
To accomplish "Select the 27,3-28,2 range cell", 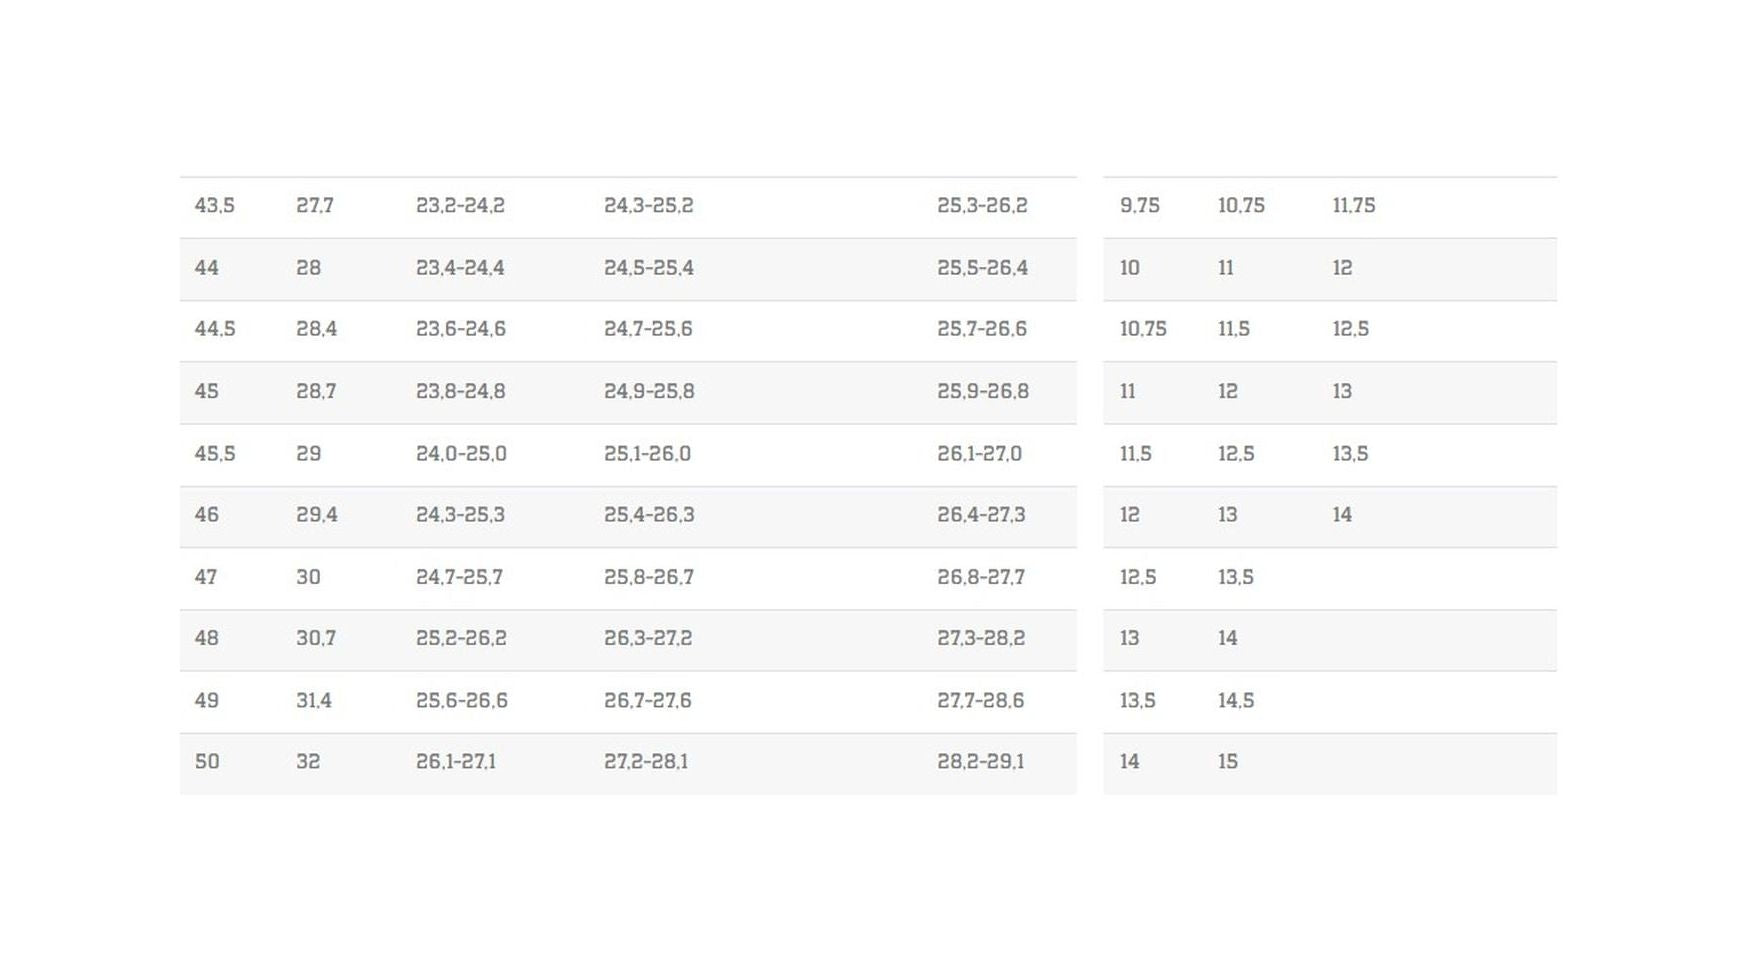I will [981, 638].
